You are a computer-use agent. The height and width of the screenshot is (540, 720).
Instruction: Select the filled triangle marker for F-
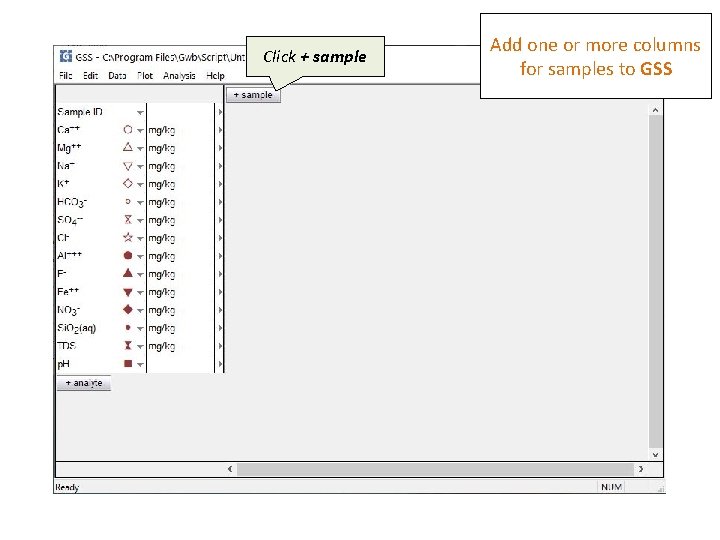(x=128, y=273)
